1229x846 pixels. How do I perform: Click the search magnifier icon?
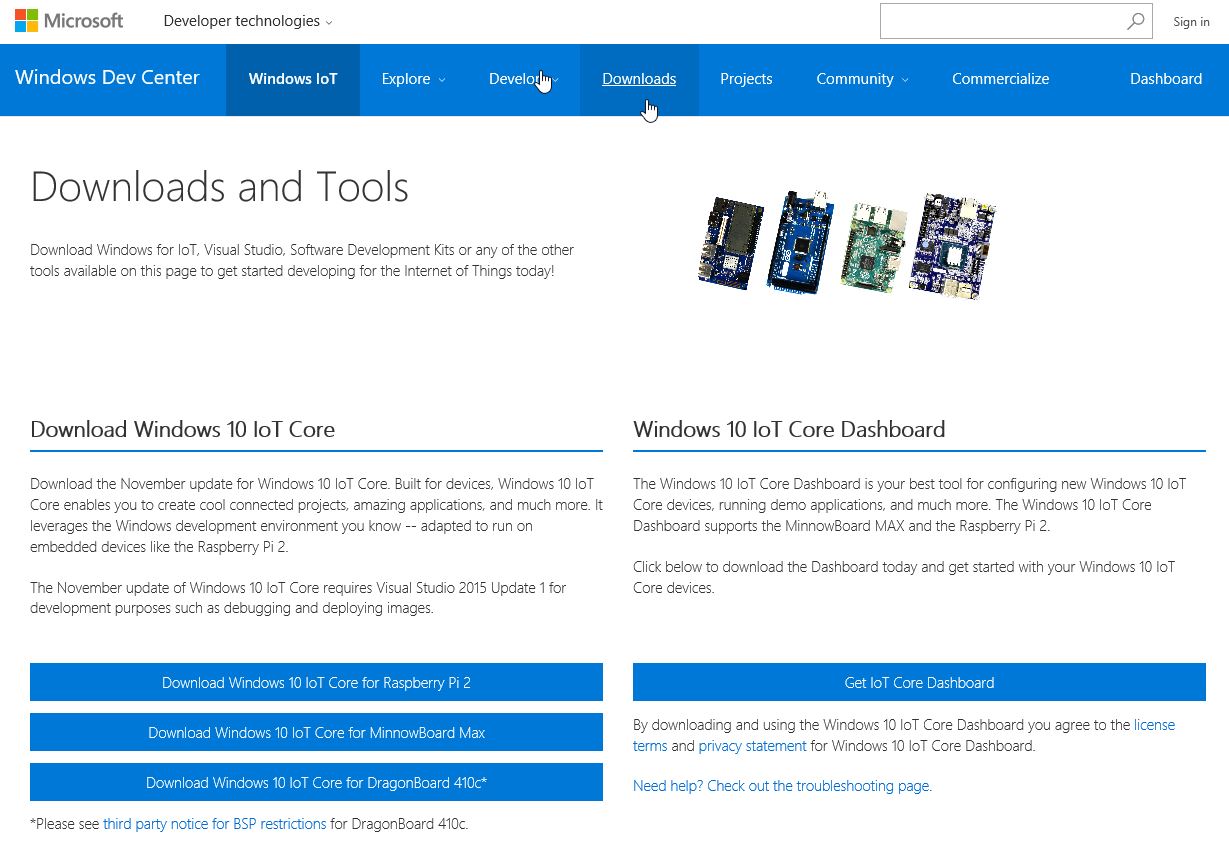tap(1136, 21)
